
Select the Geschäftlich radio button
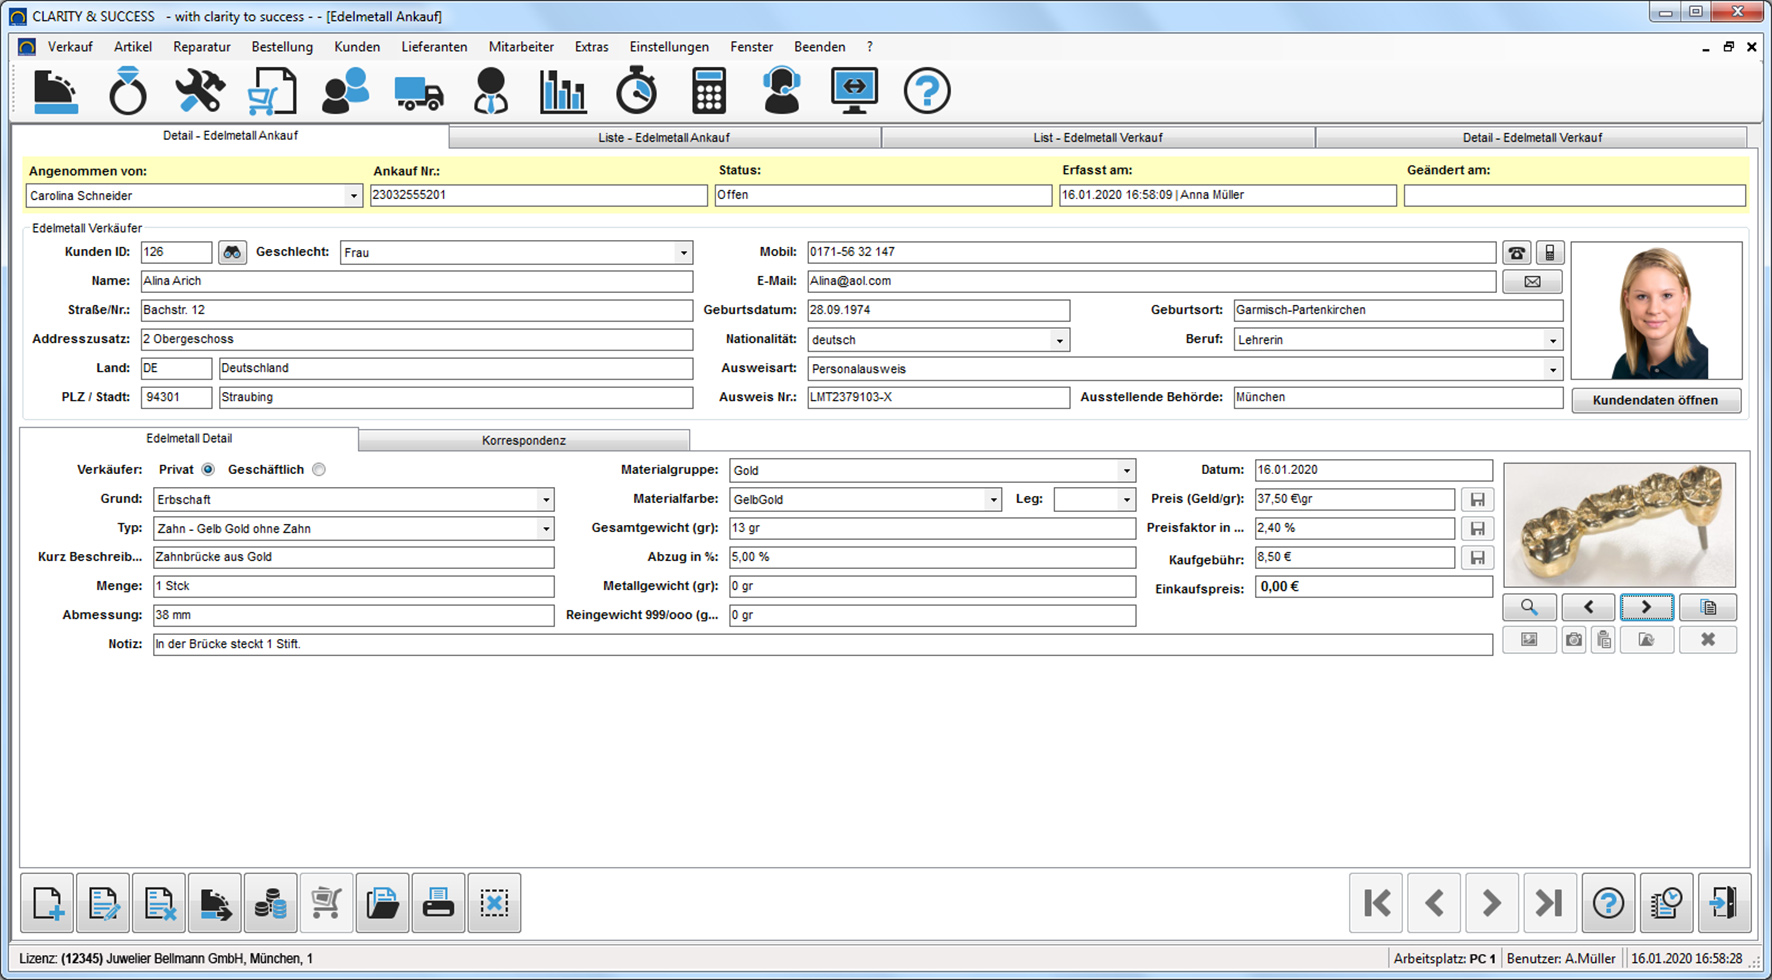coord(319,470)
